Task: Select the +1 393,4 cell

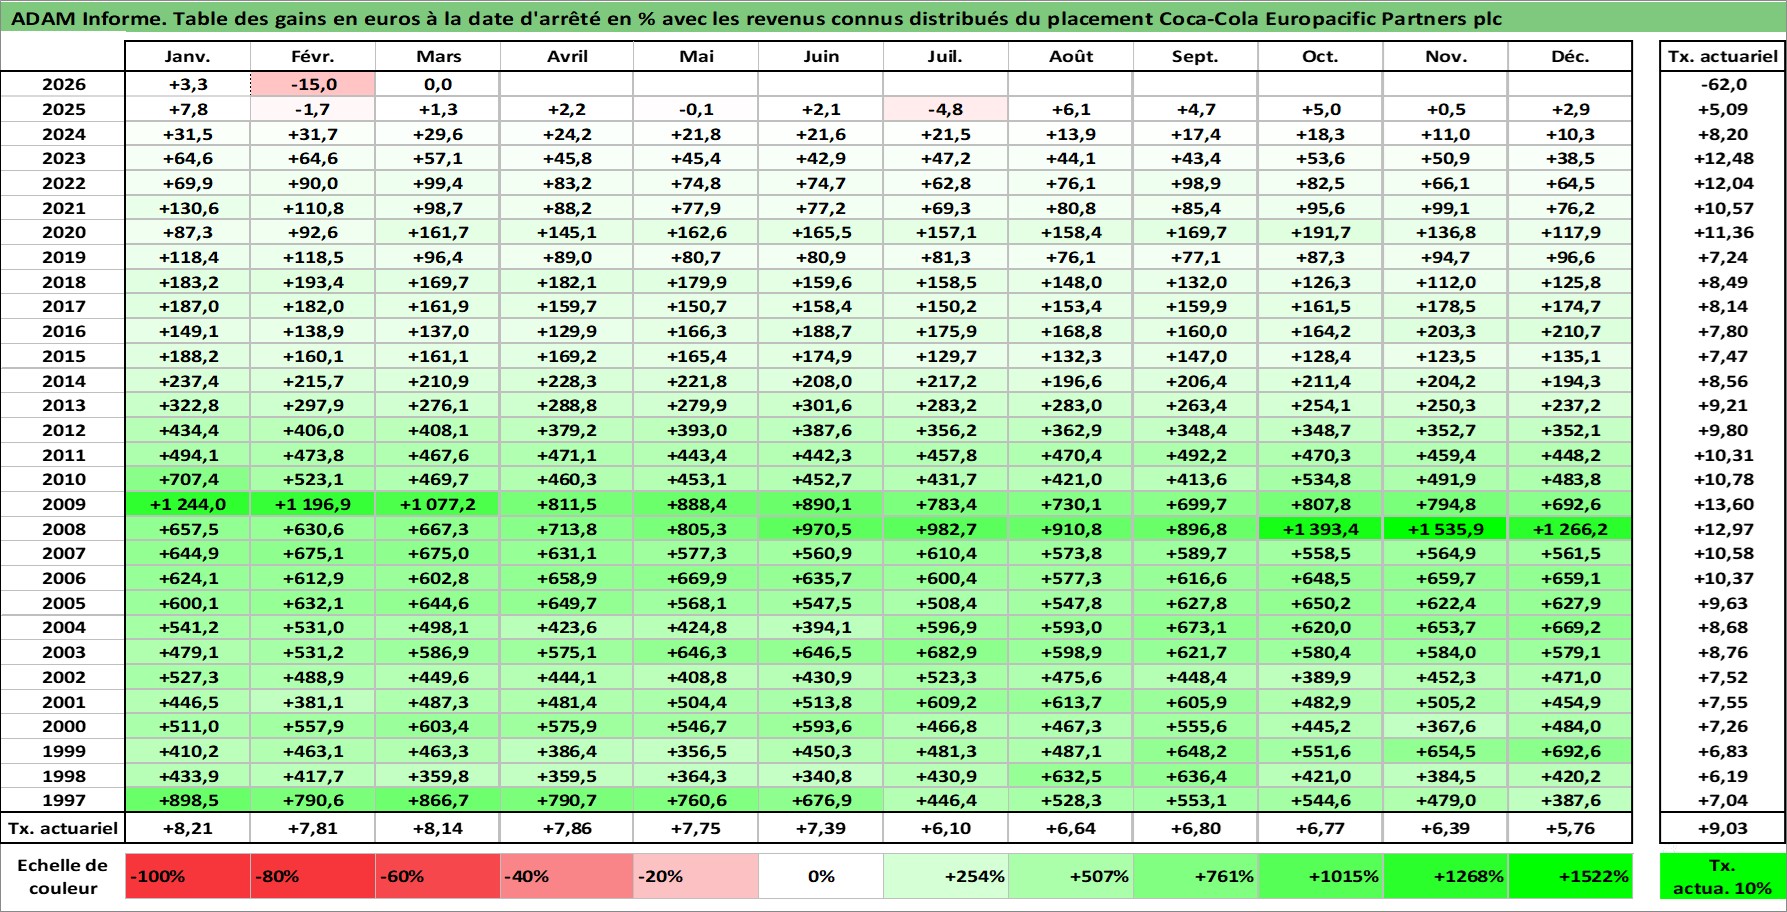Action: tap(1320, 529)
